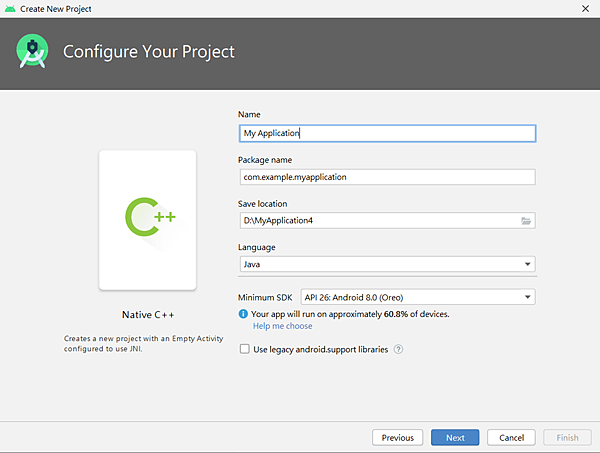Viewport: 600px width, 453px height.
Task: Click the Name field containing My Application
Action: click(387, 133)
